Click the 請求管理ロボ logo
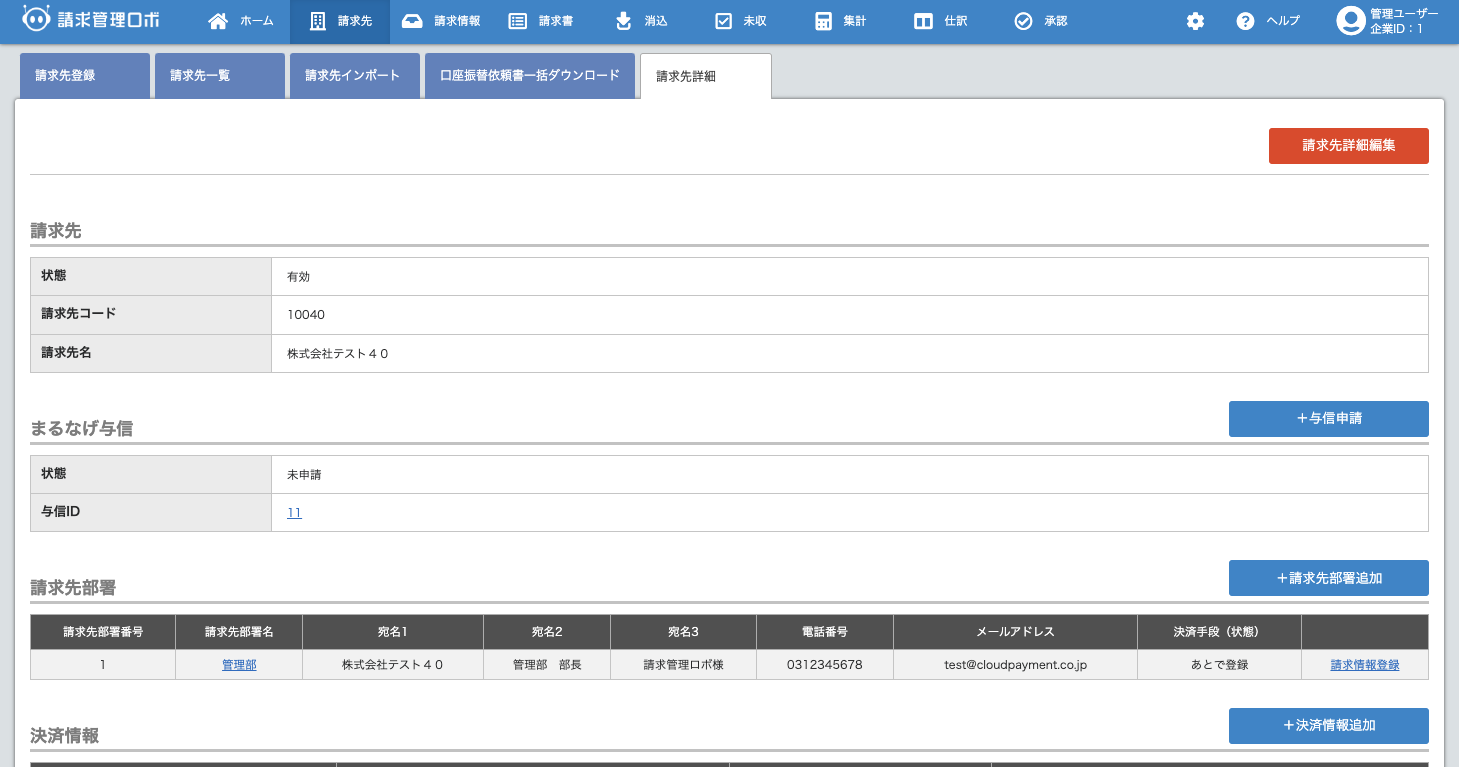 (91, 20)
